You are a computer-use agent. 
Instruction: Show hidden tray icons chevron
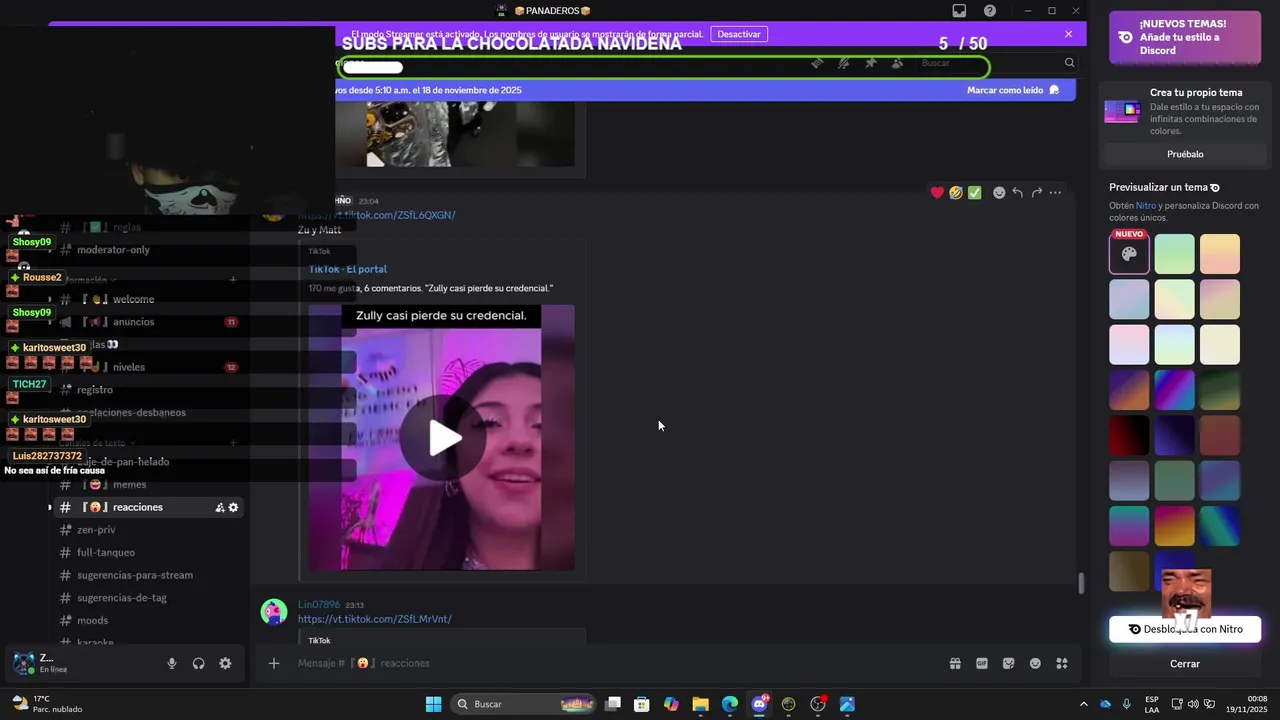1083,704
